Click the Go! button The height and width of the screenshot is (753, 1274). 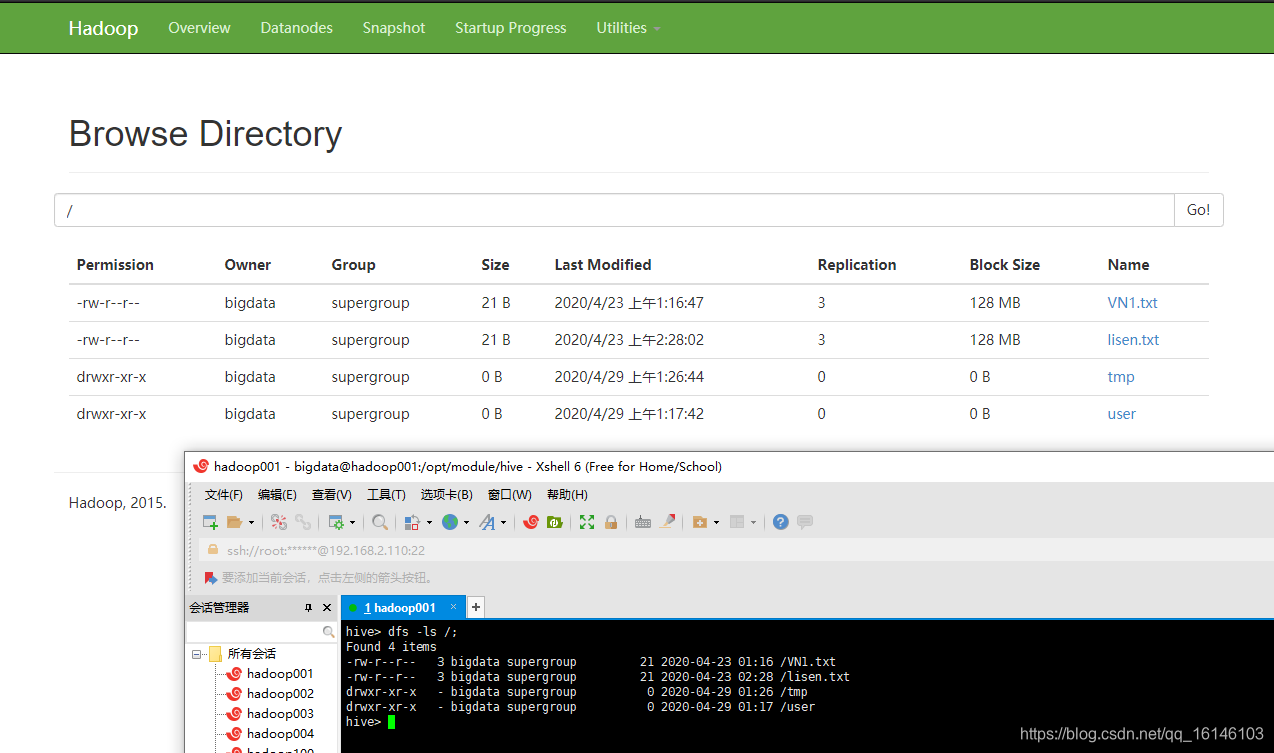click(x=1198, y=210)
